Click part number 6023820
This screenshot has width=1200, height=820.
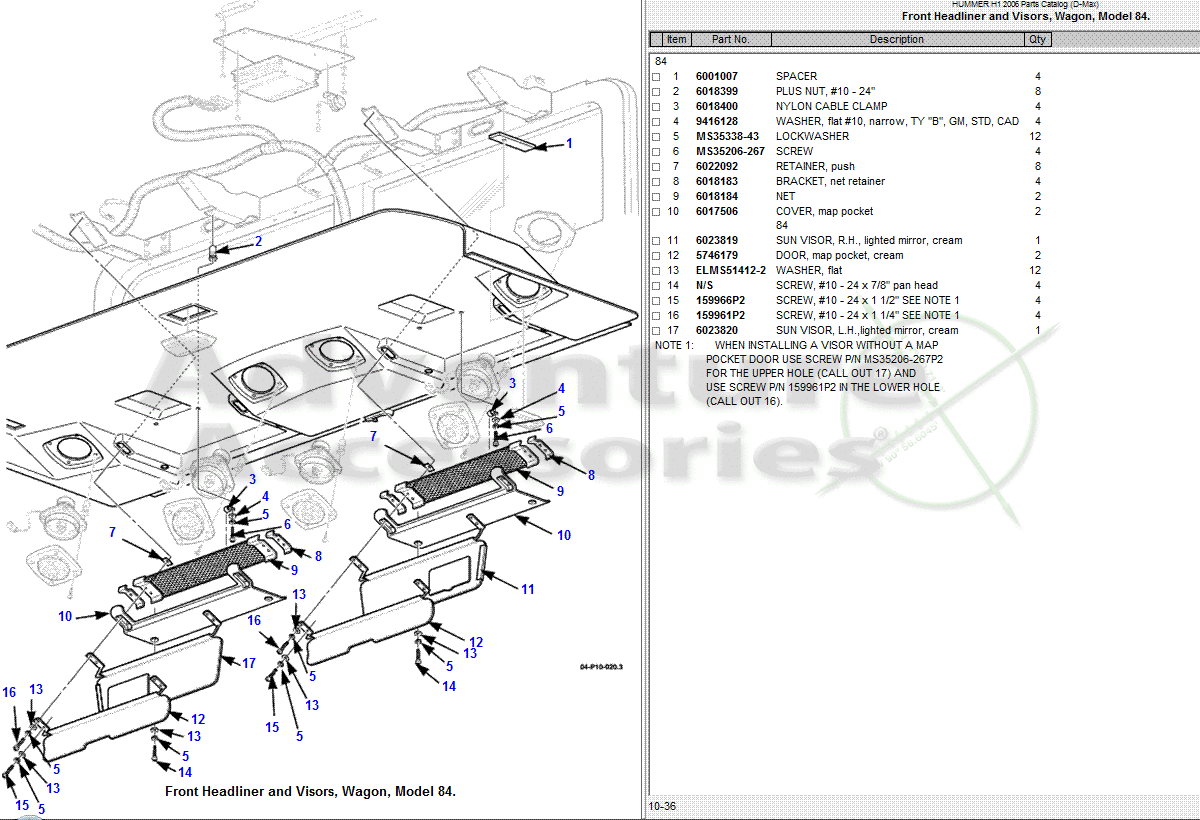717,331
